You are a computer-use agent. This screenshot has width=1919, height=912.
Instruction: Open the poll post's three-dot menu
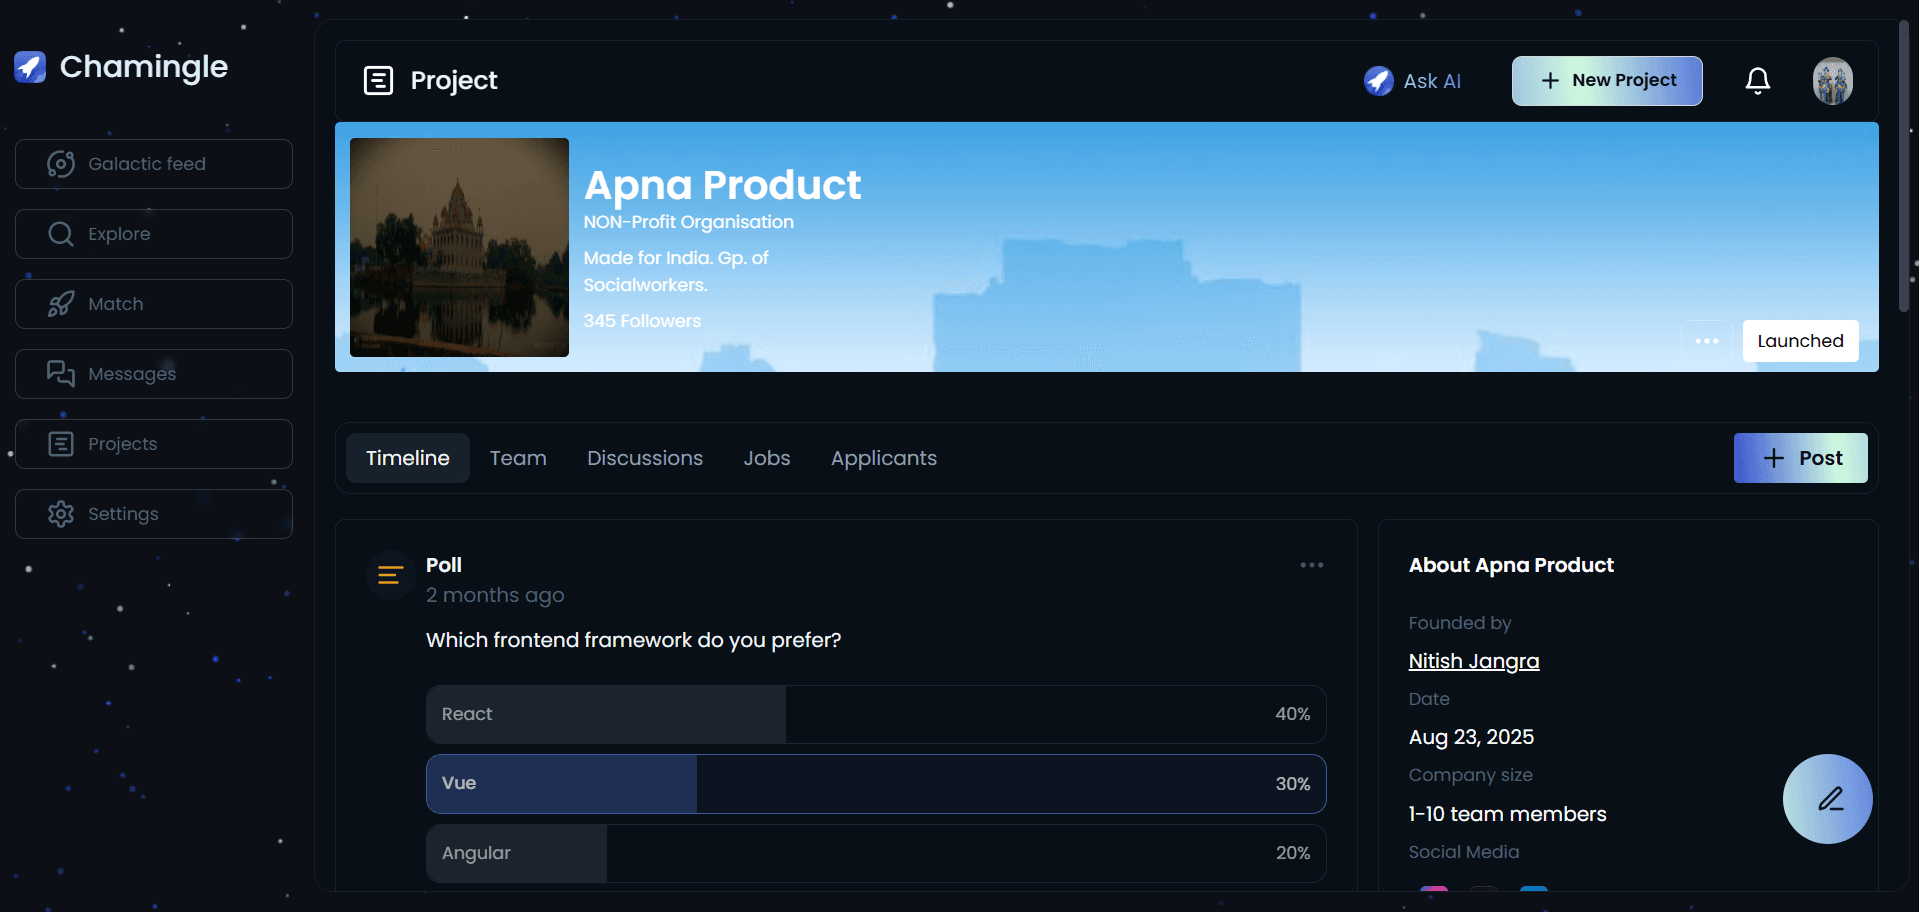coord(1312,564)
